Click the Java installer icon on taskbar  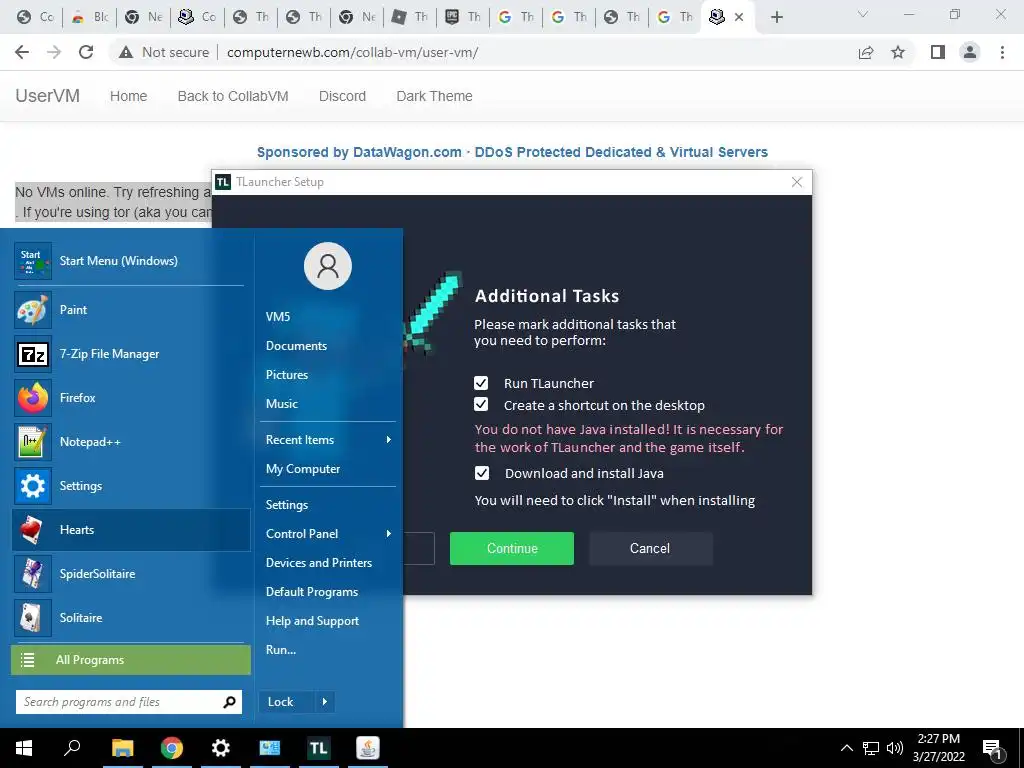[x=368, y=748]
